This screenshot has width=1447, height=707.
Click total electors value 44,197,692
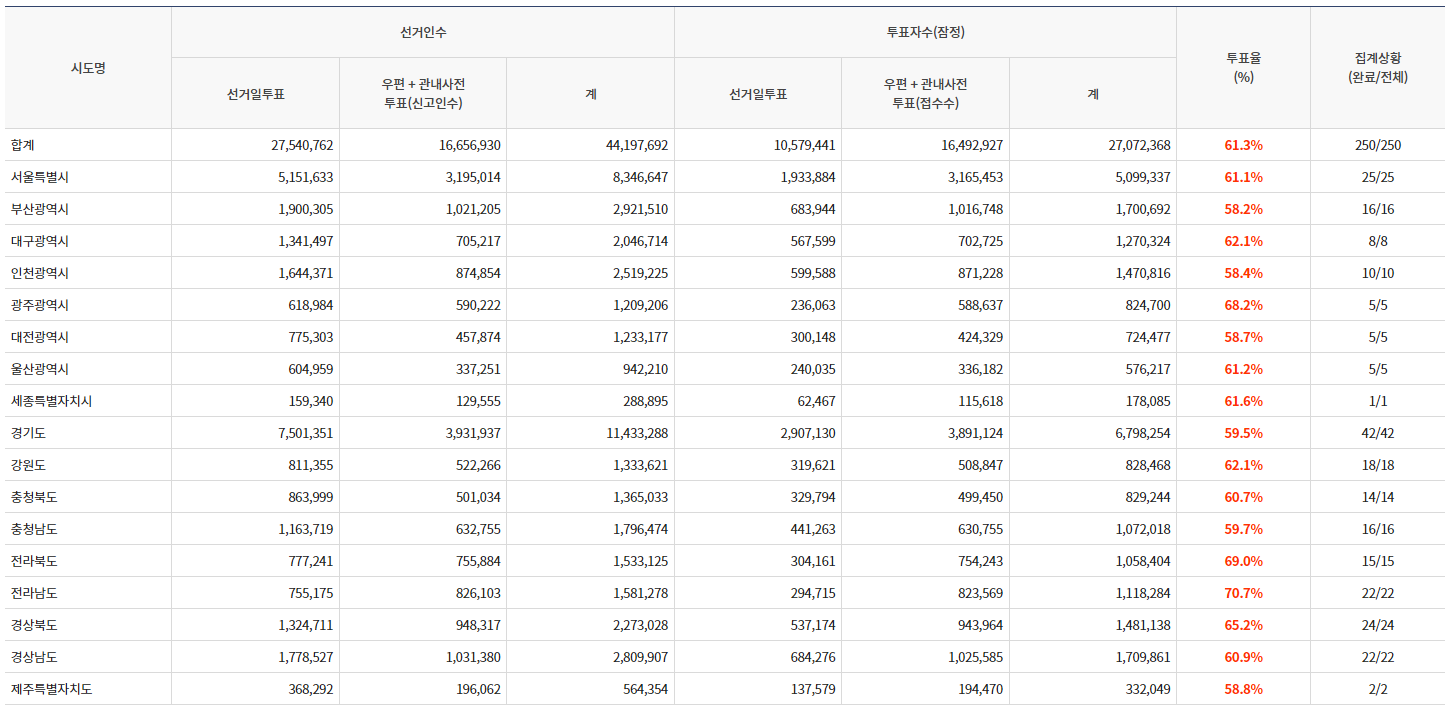point(636,145)
